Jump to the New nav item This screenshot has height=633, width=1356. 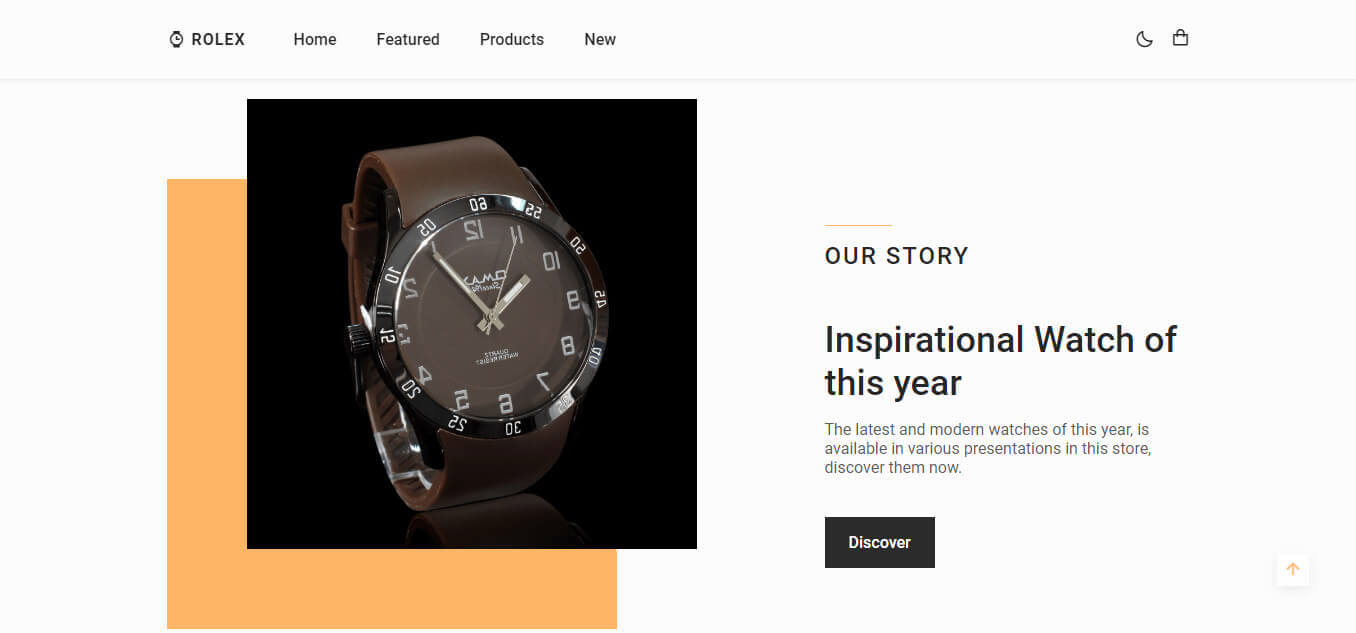coord(600,39)
